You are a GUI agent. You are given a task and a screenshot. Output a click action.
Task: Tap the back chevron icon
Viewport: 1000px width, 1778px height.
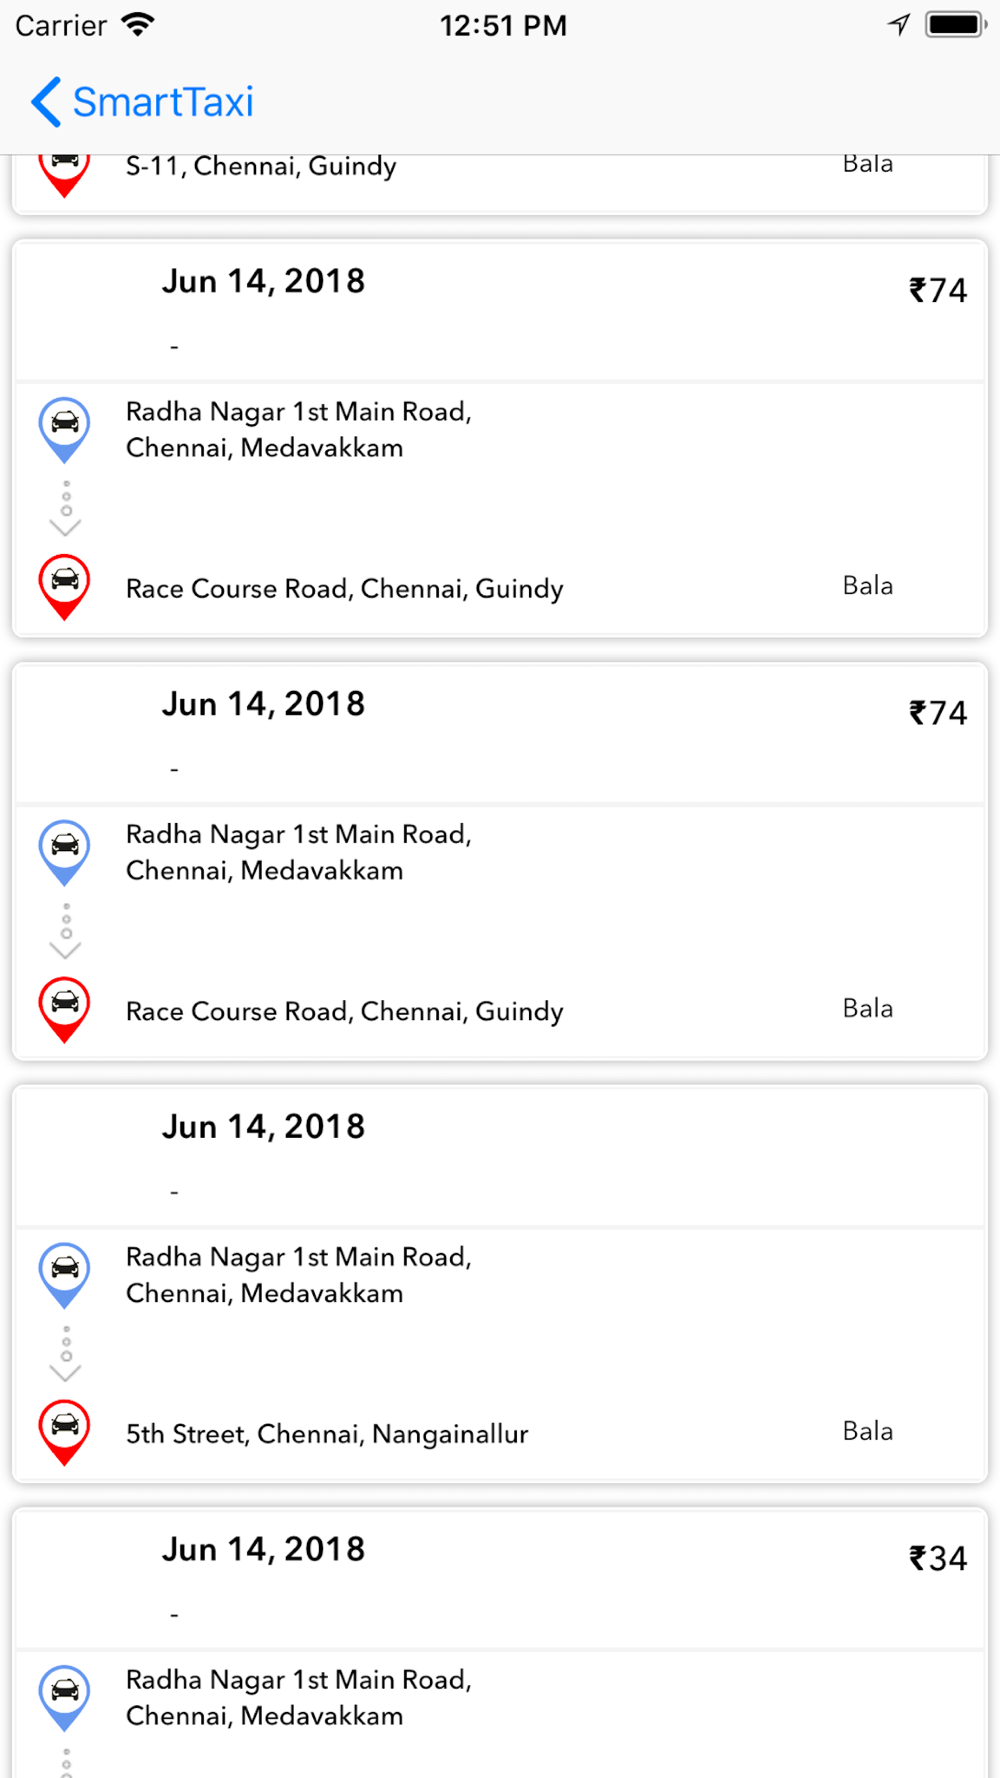46,102
